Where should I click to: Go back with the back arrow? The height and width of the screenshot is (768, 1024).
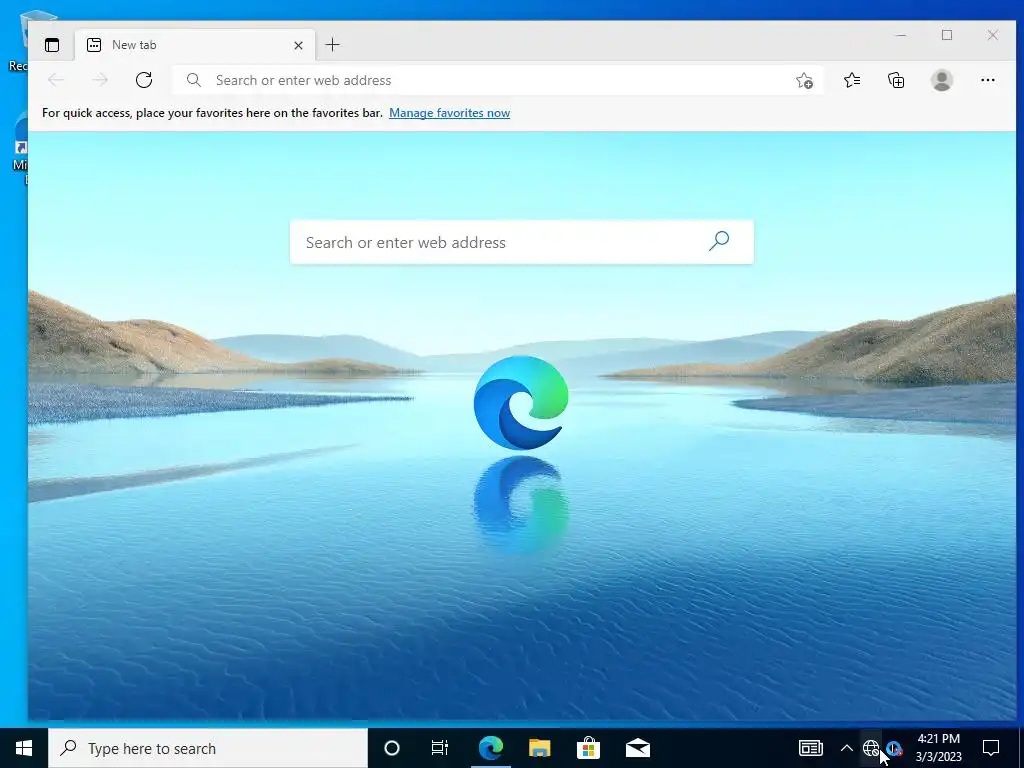56,80
